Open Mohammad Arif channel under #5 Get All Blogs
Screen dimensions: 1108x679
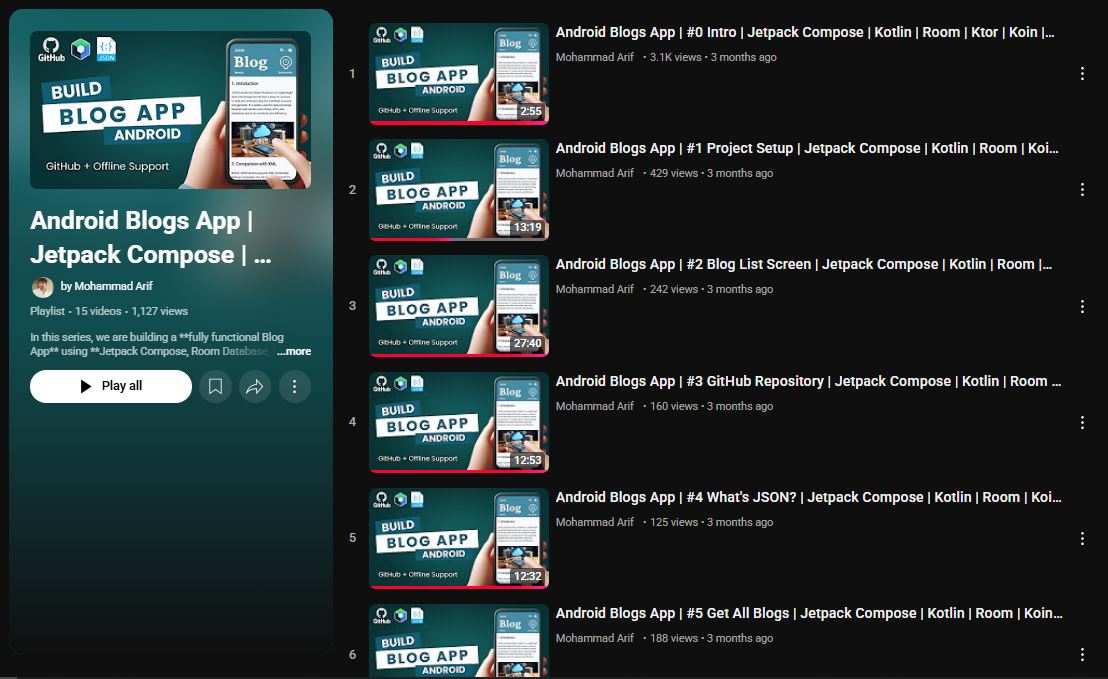coord(594,638)
